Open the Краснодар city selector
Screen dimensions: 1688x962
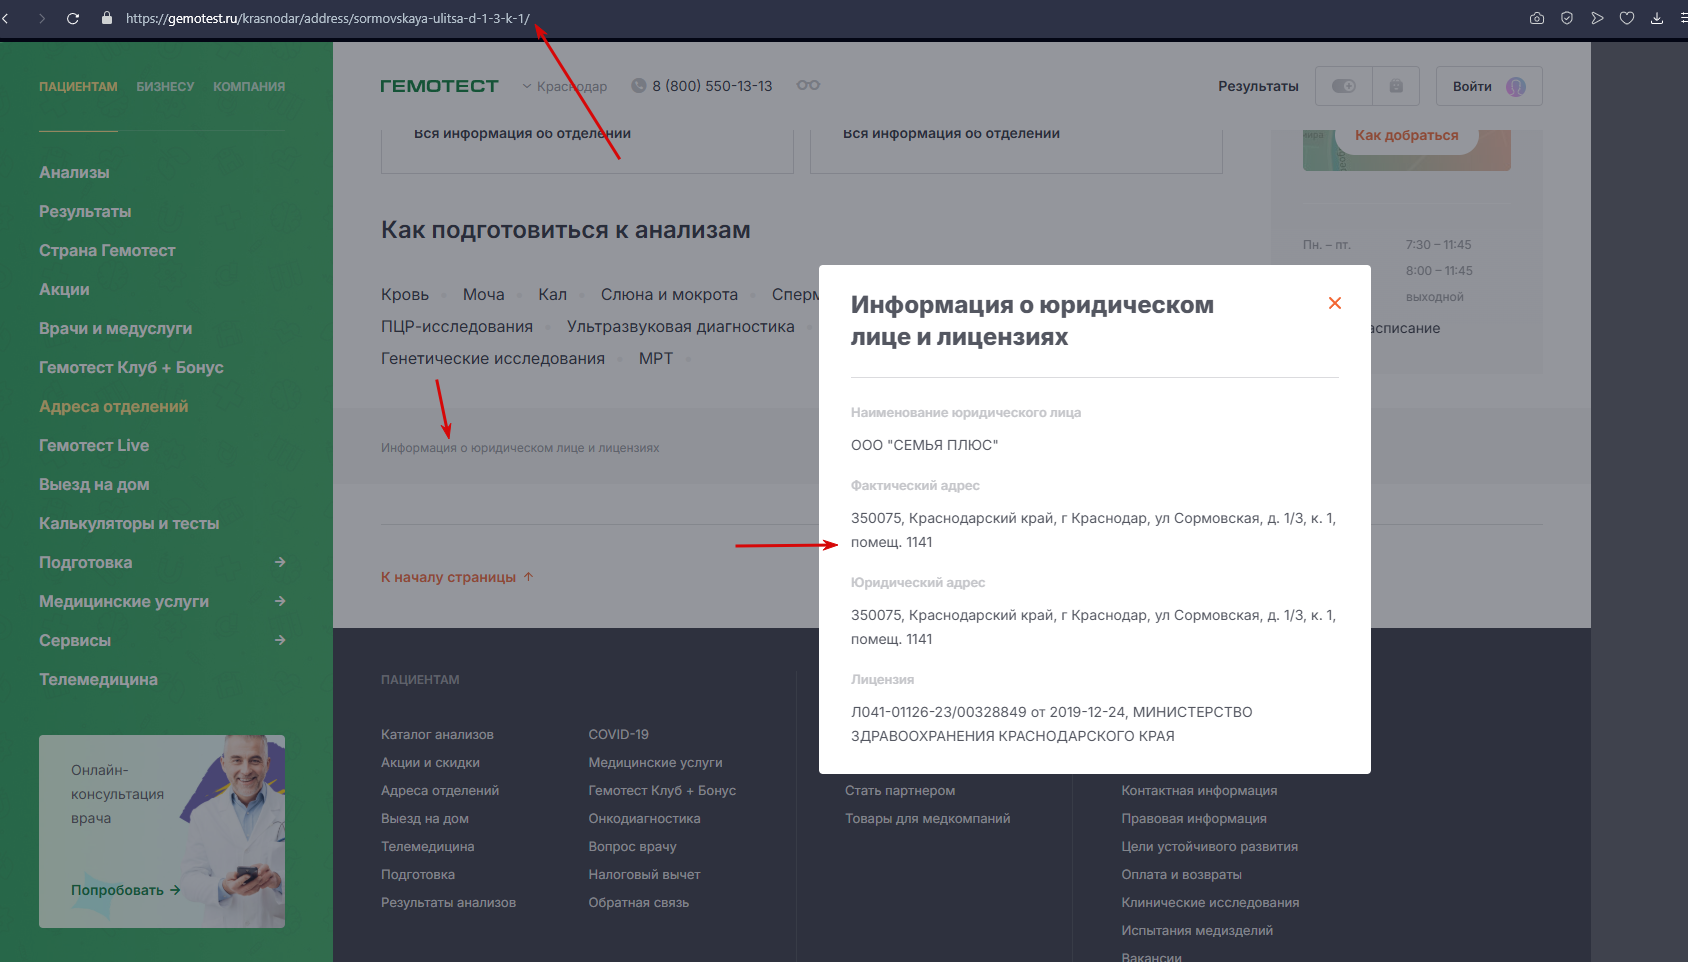[565, 86]
